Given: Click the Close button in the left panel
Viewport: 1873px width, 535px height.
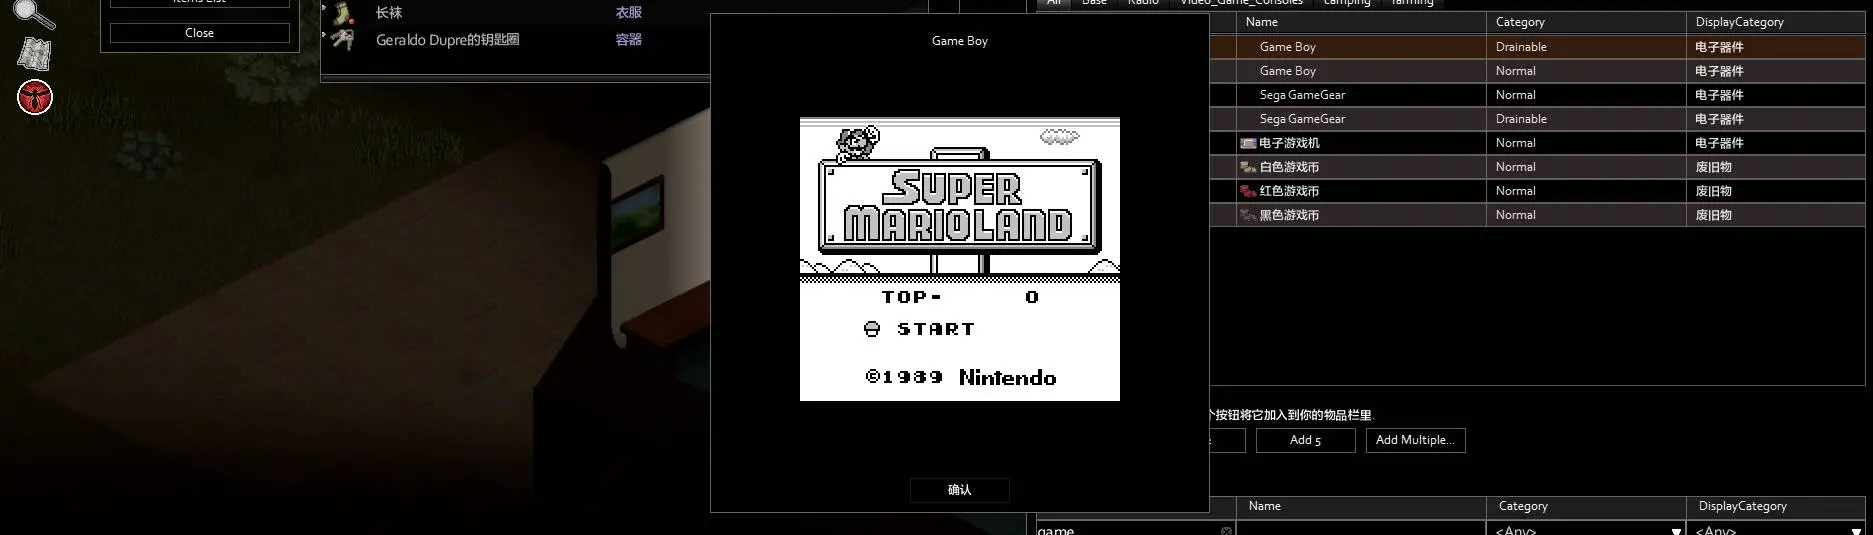Looking at the screenshot, I should (199, 33).
